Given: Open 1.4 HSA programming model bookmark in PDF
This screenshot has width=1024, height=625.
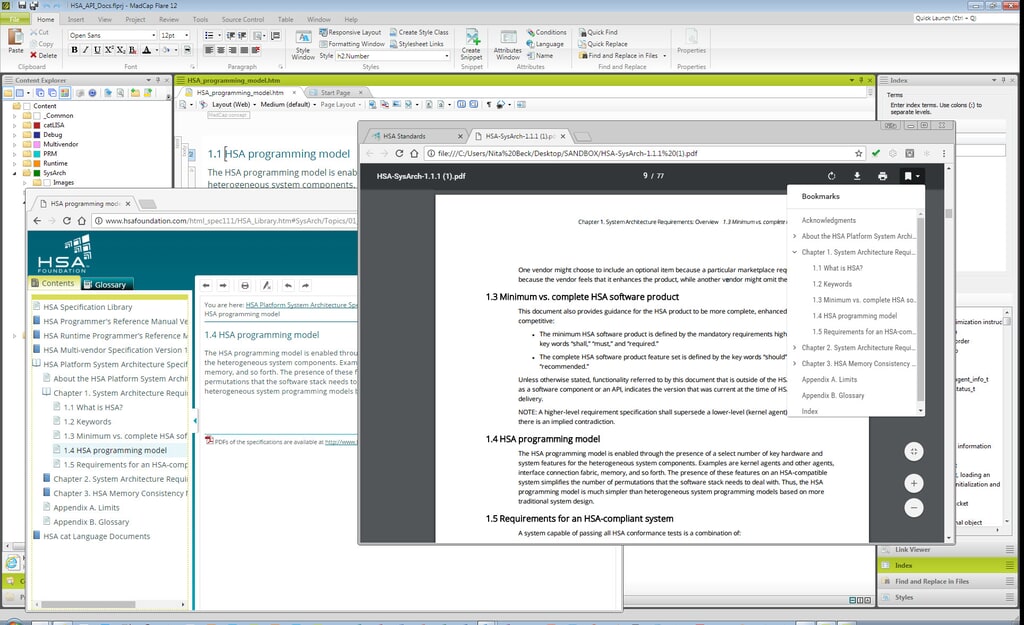Looking at the screenshot, I should point(854,315).
